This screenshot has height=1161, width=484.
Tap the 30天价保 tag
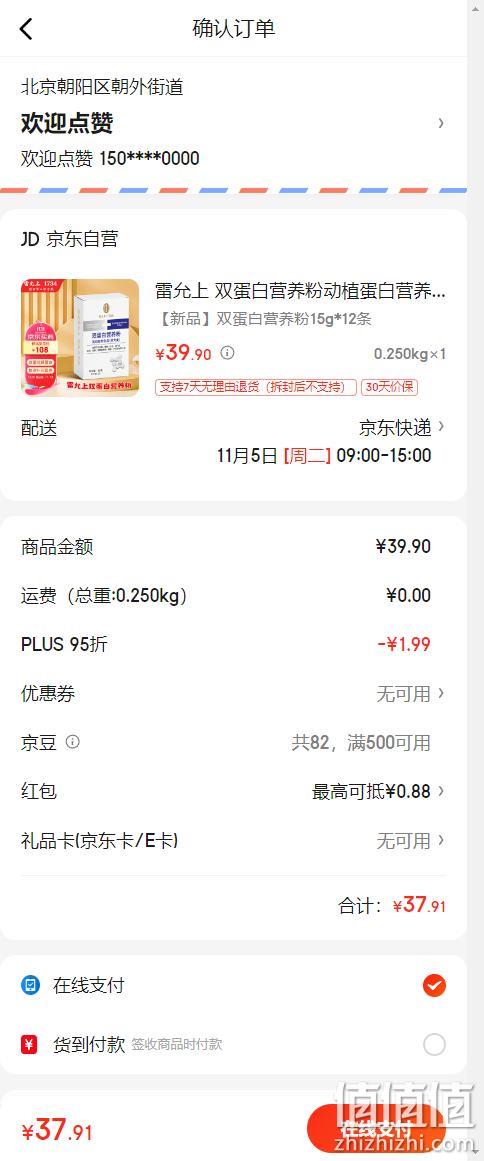pos(389,387)
